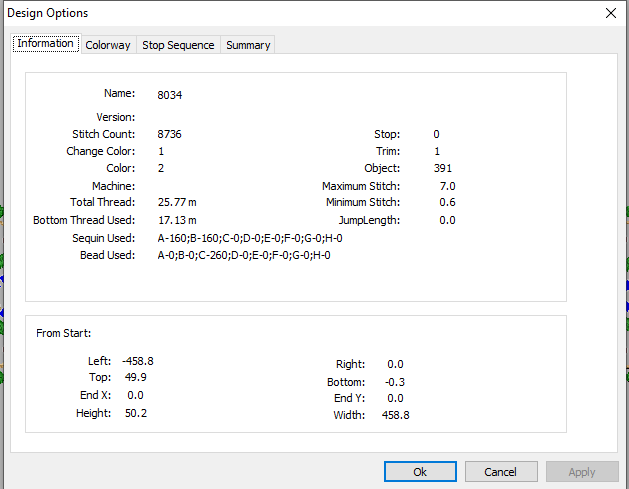Click the Top value 49.9

click(136, 377)
